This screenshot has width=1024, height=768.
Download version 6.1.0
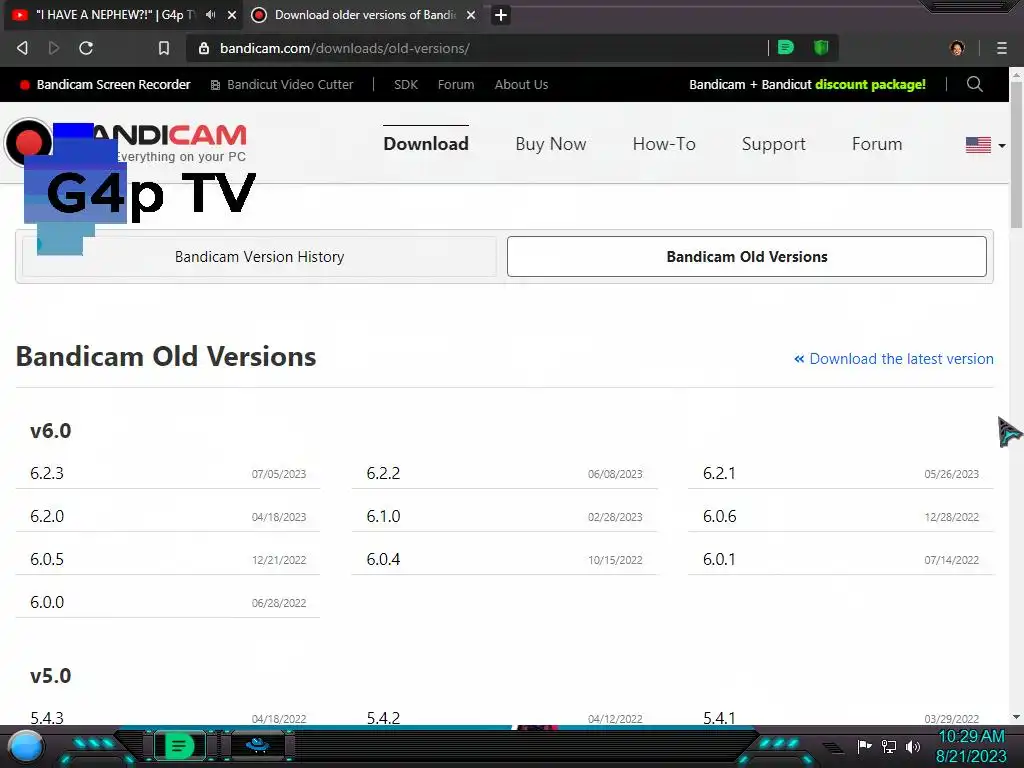(504, 517)
